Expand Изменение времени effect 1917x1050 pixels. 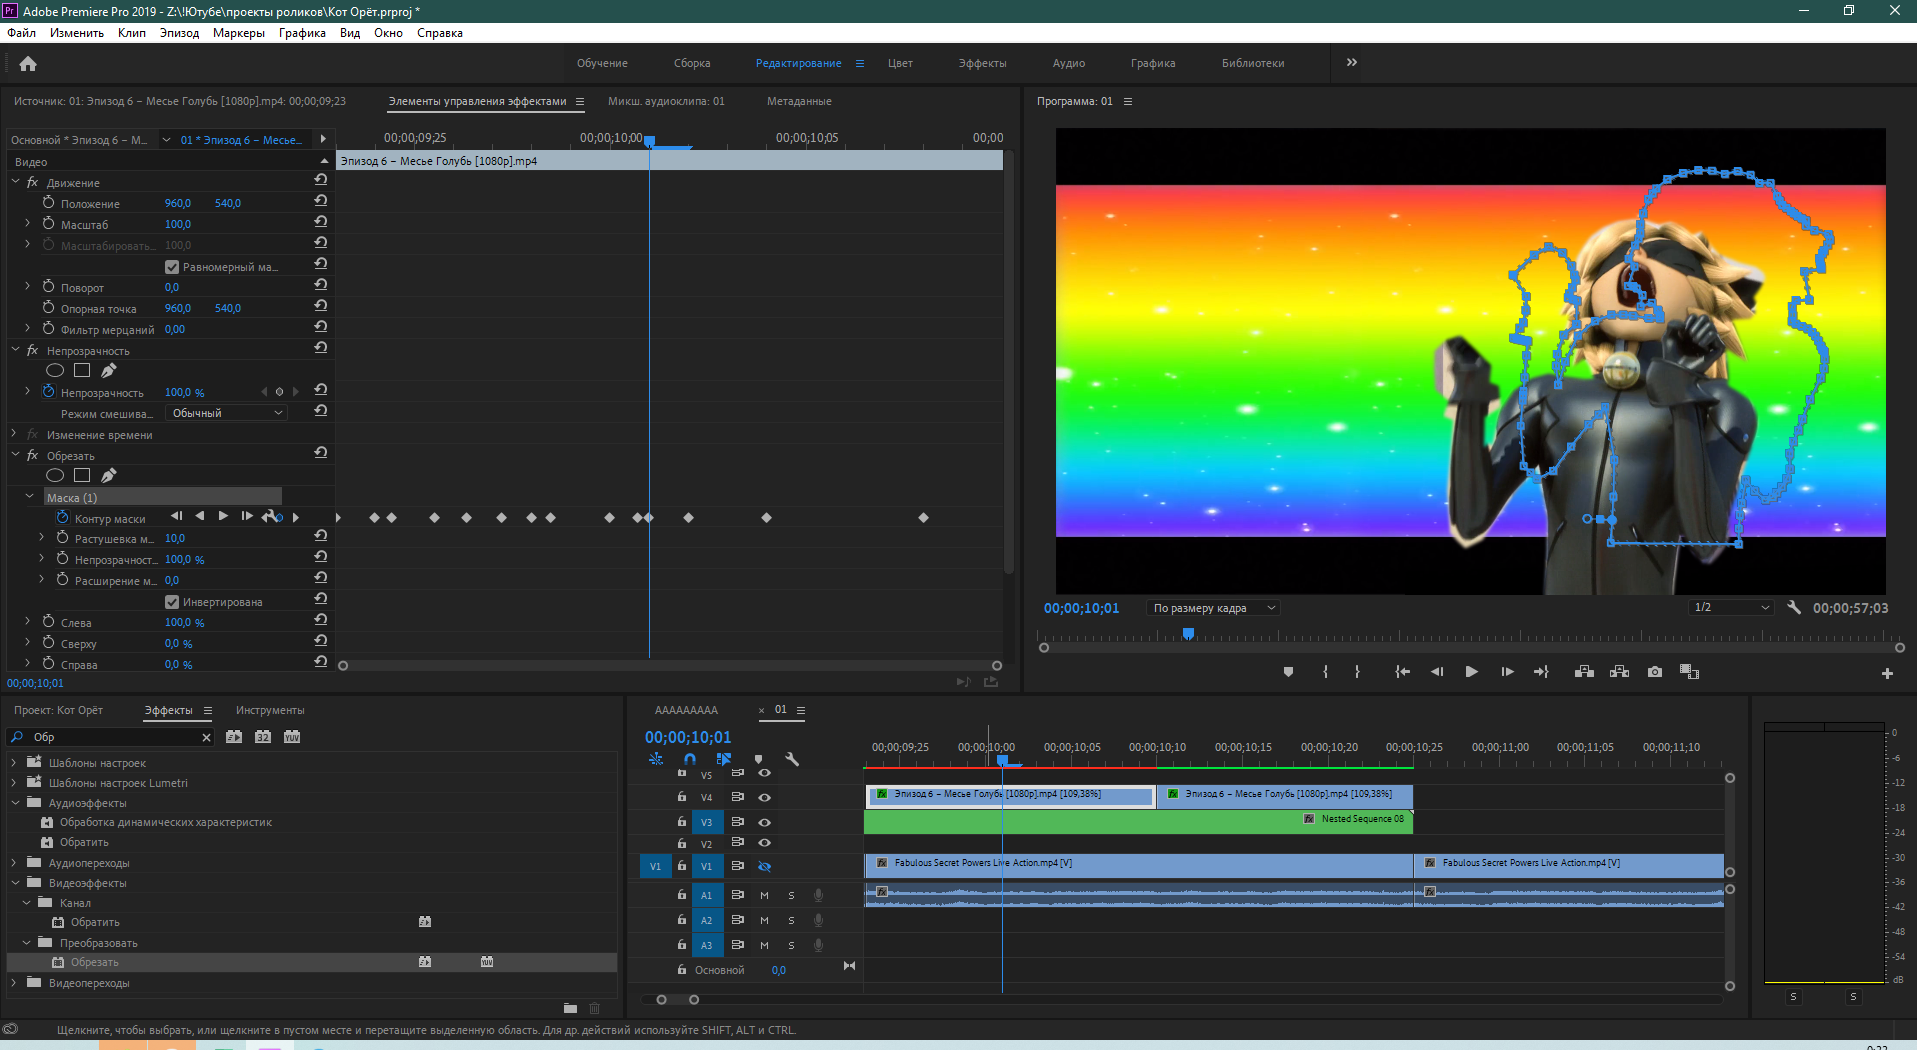tap(14, 434)
